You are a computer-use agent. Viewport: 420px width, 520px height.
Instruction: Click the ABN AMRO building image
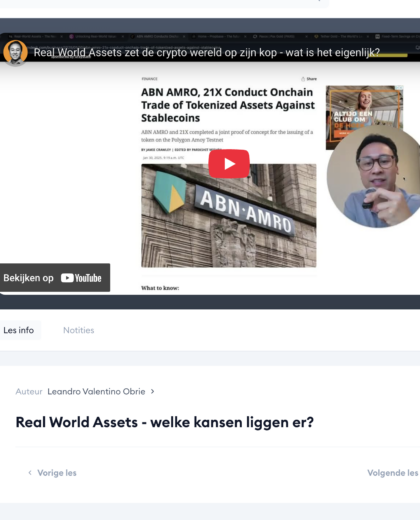pos(229,216)
